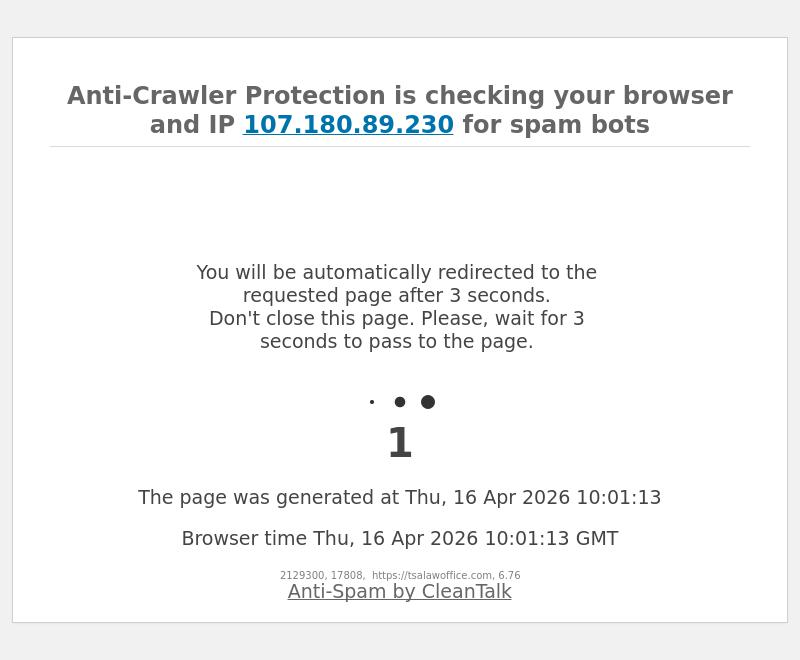The height and width of the screenshot is (660, 800).
Task: Click the horizontal divider below the heading
Action: click(x=399, y=147)
